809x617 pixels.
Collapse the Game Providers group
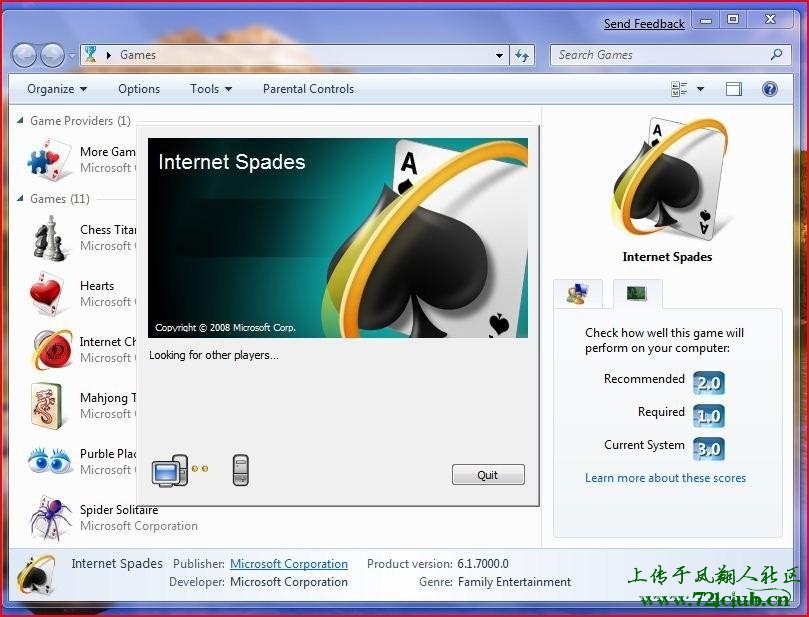point(20,120)
